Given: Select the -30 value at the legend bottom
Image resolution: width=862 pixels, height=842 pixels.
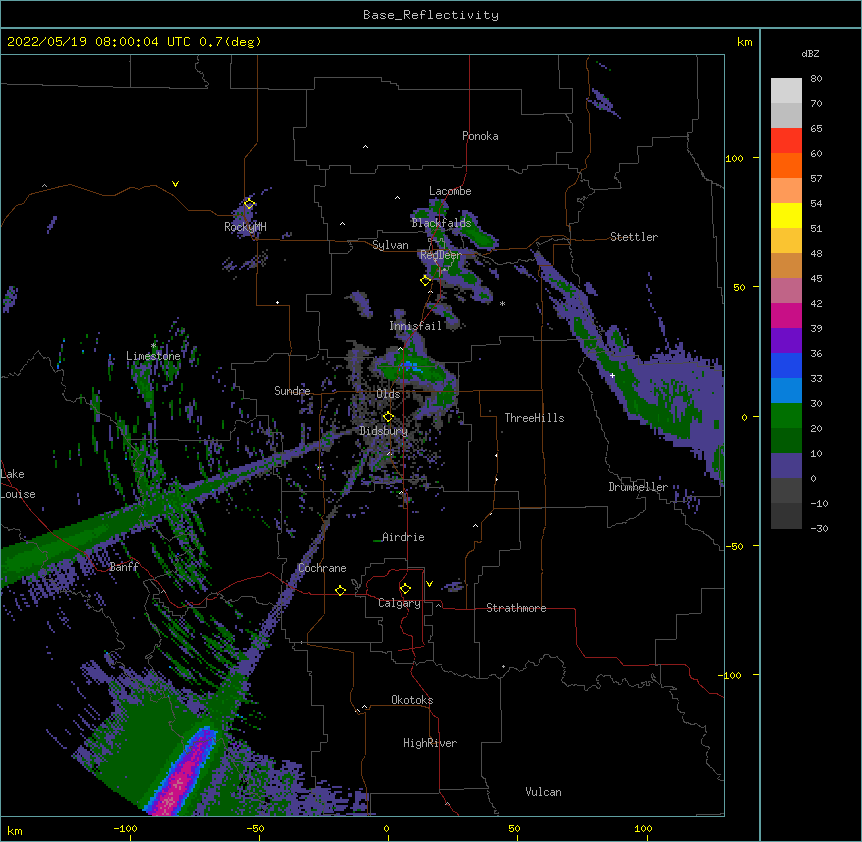Looking at the screenshot, I should point(819,528).
